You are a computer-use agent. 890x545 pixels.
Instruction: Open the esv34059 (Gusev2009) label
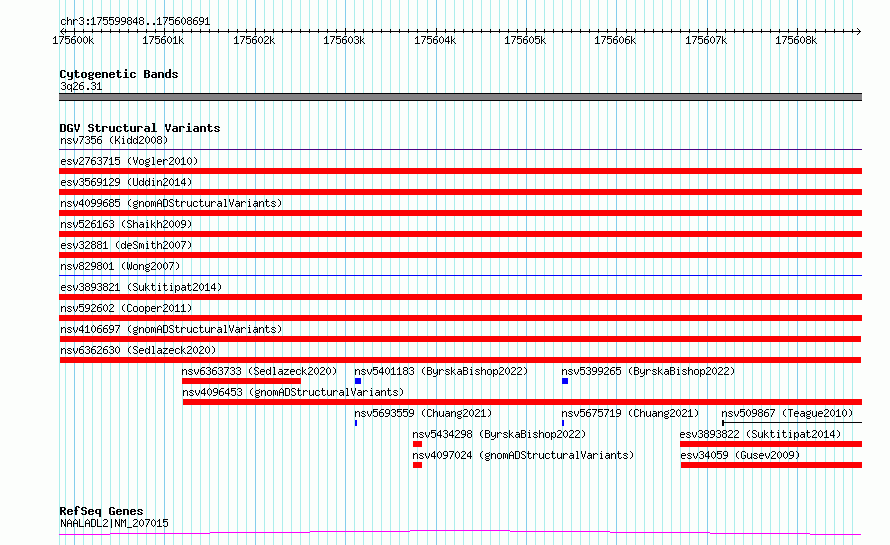740,455
